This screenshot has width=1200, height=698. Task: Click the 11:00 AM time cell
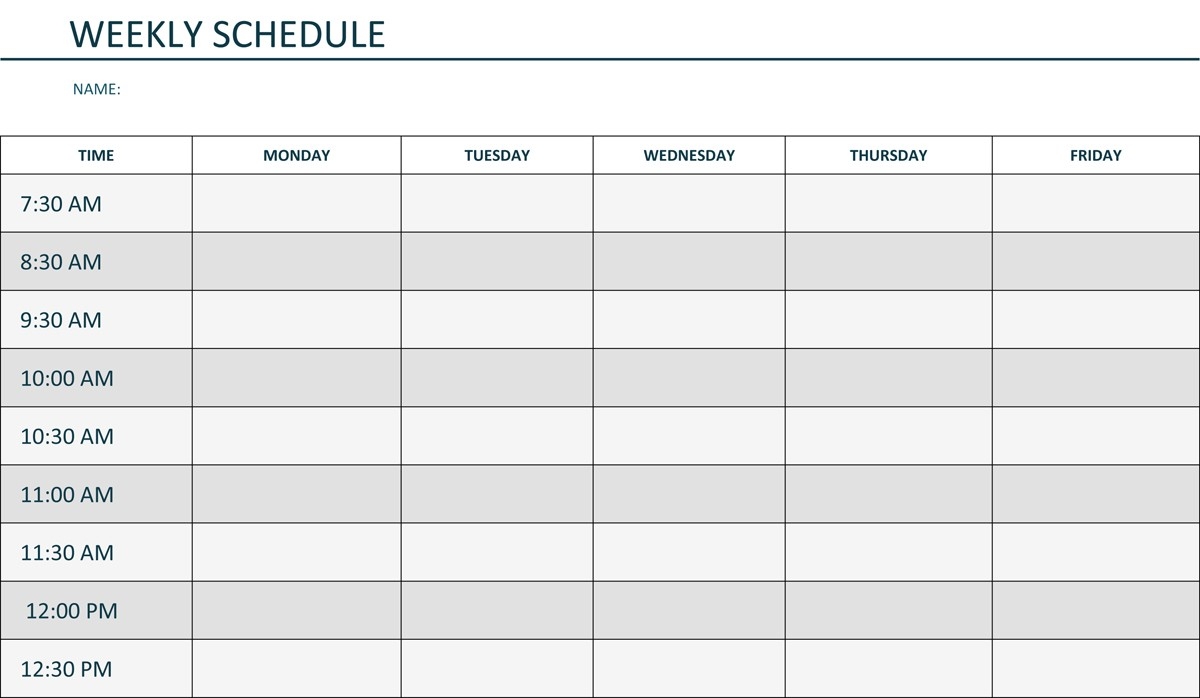point(96,494)
